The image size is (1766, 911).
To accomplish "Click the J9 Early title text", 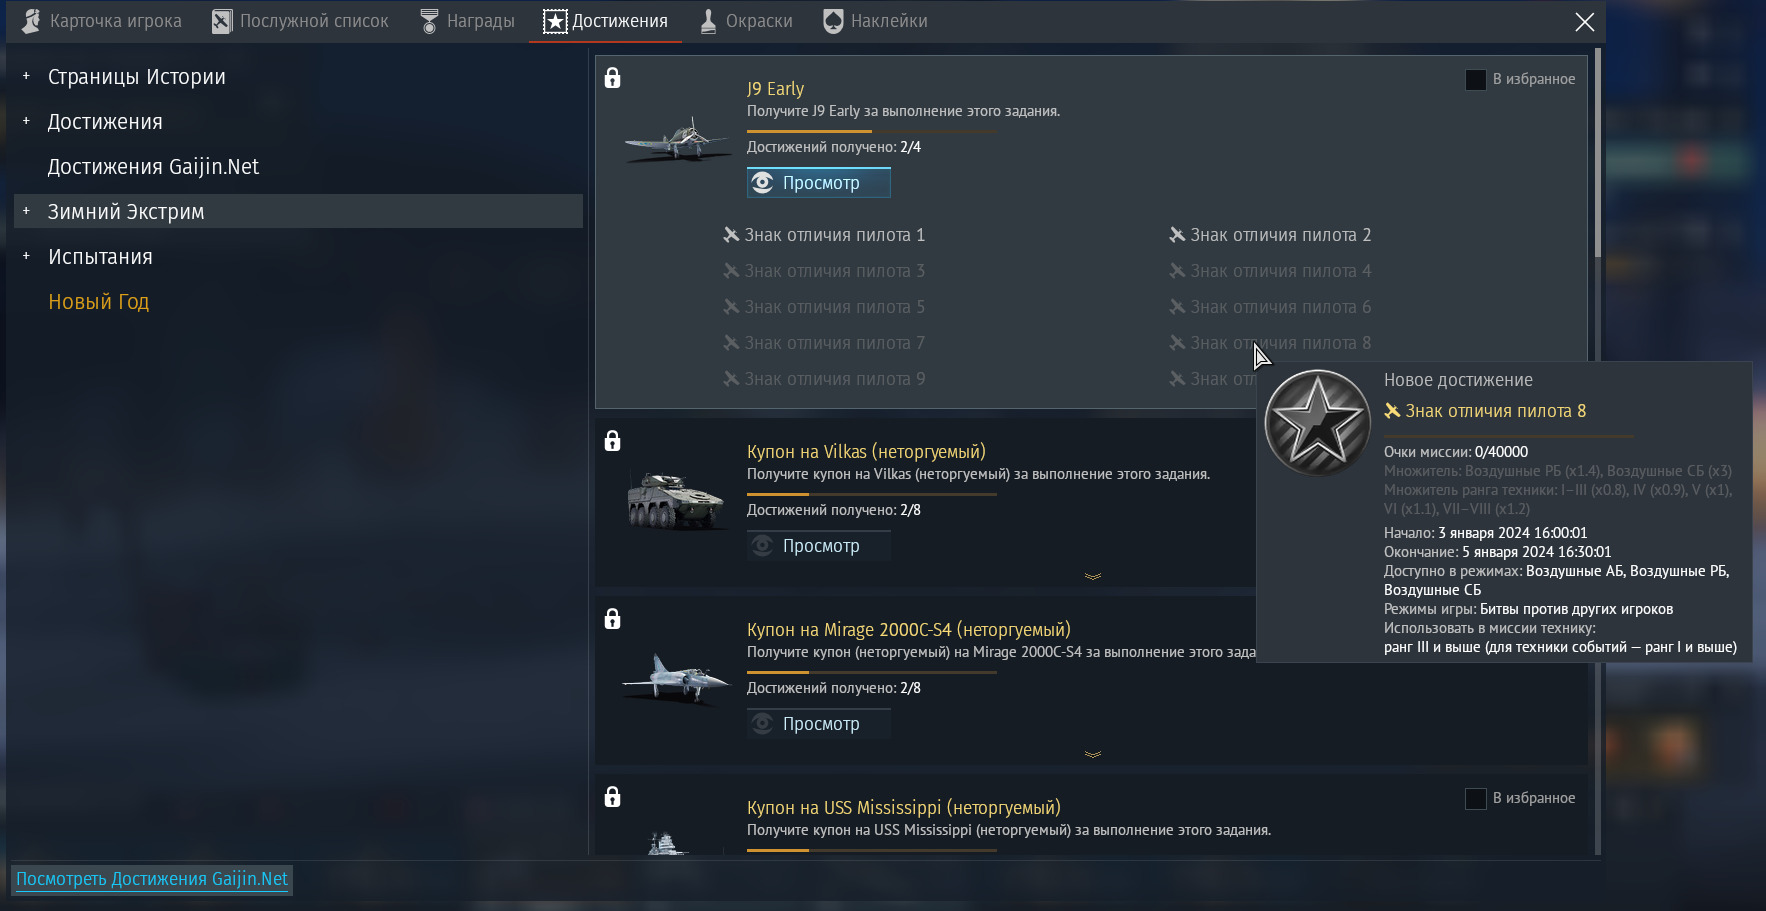I will tap(775, 89).
